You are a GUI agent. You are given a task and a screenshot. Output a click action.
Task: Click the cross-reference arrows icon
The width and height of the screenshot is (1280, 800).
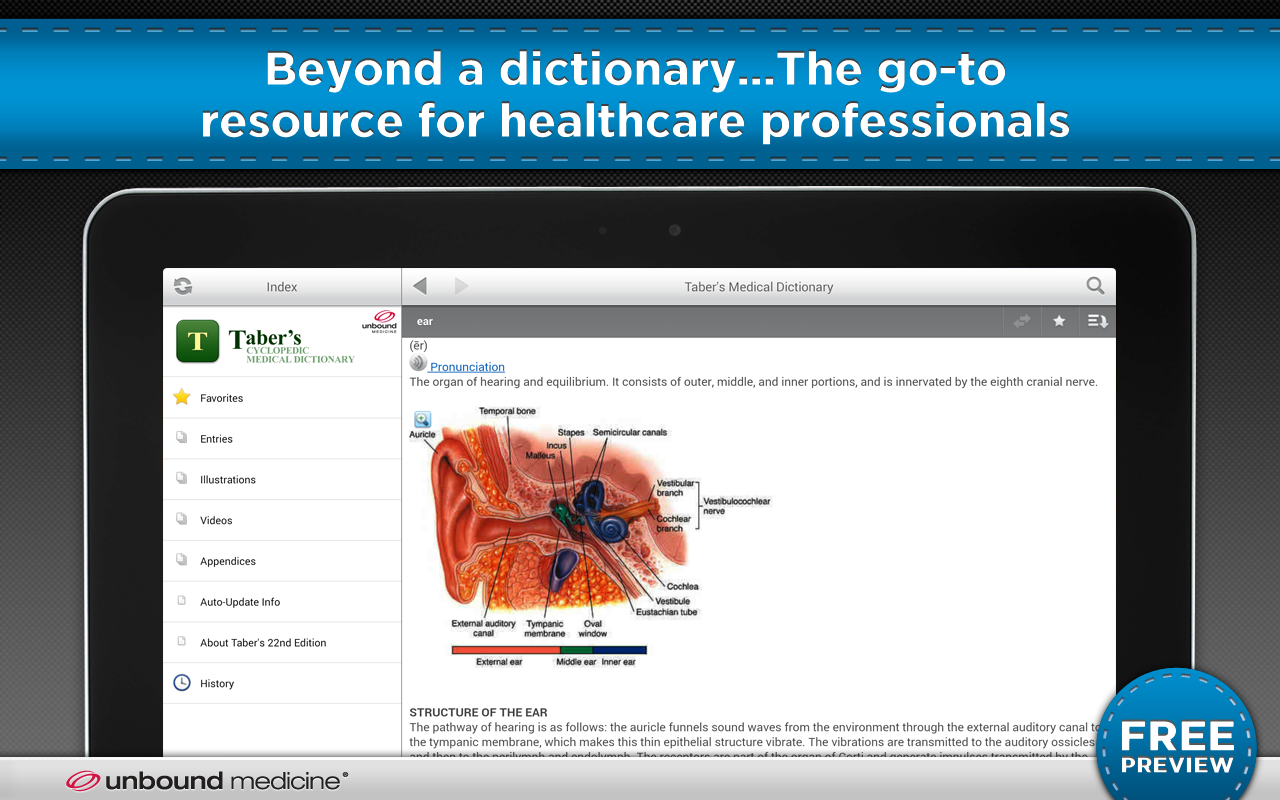1021,321
